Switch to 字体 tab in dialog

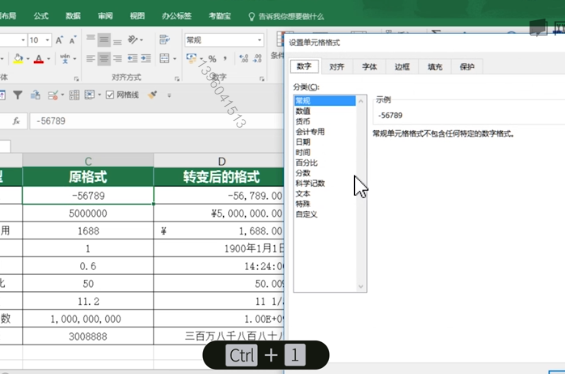[369, 67]
